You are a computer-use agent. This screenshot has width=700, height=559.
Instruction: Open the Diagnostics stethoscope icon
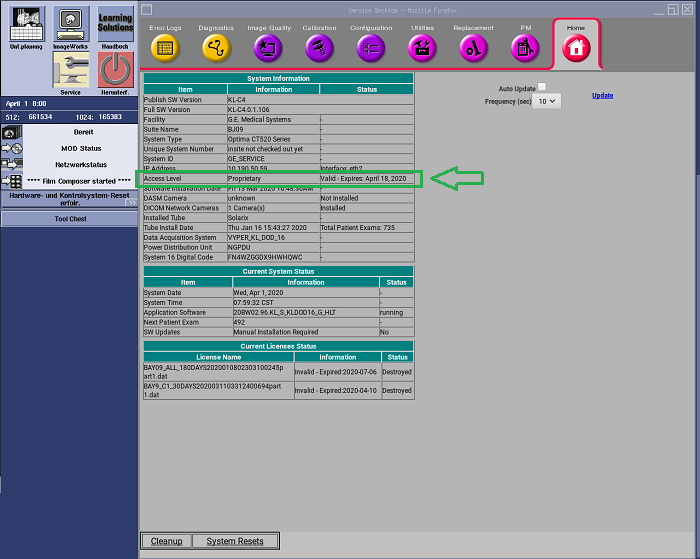[x=215, y=46]
